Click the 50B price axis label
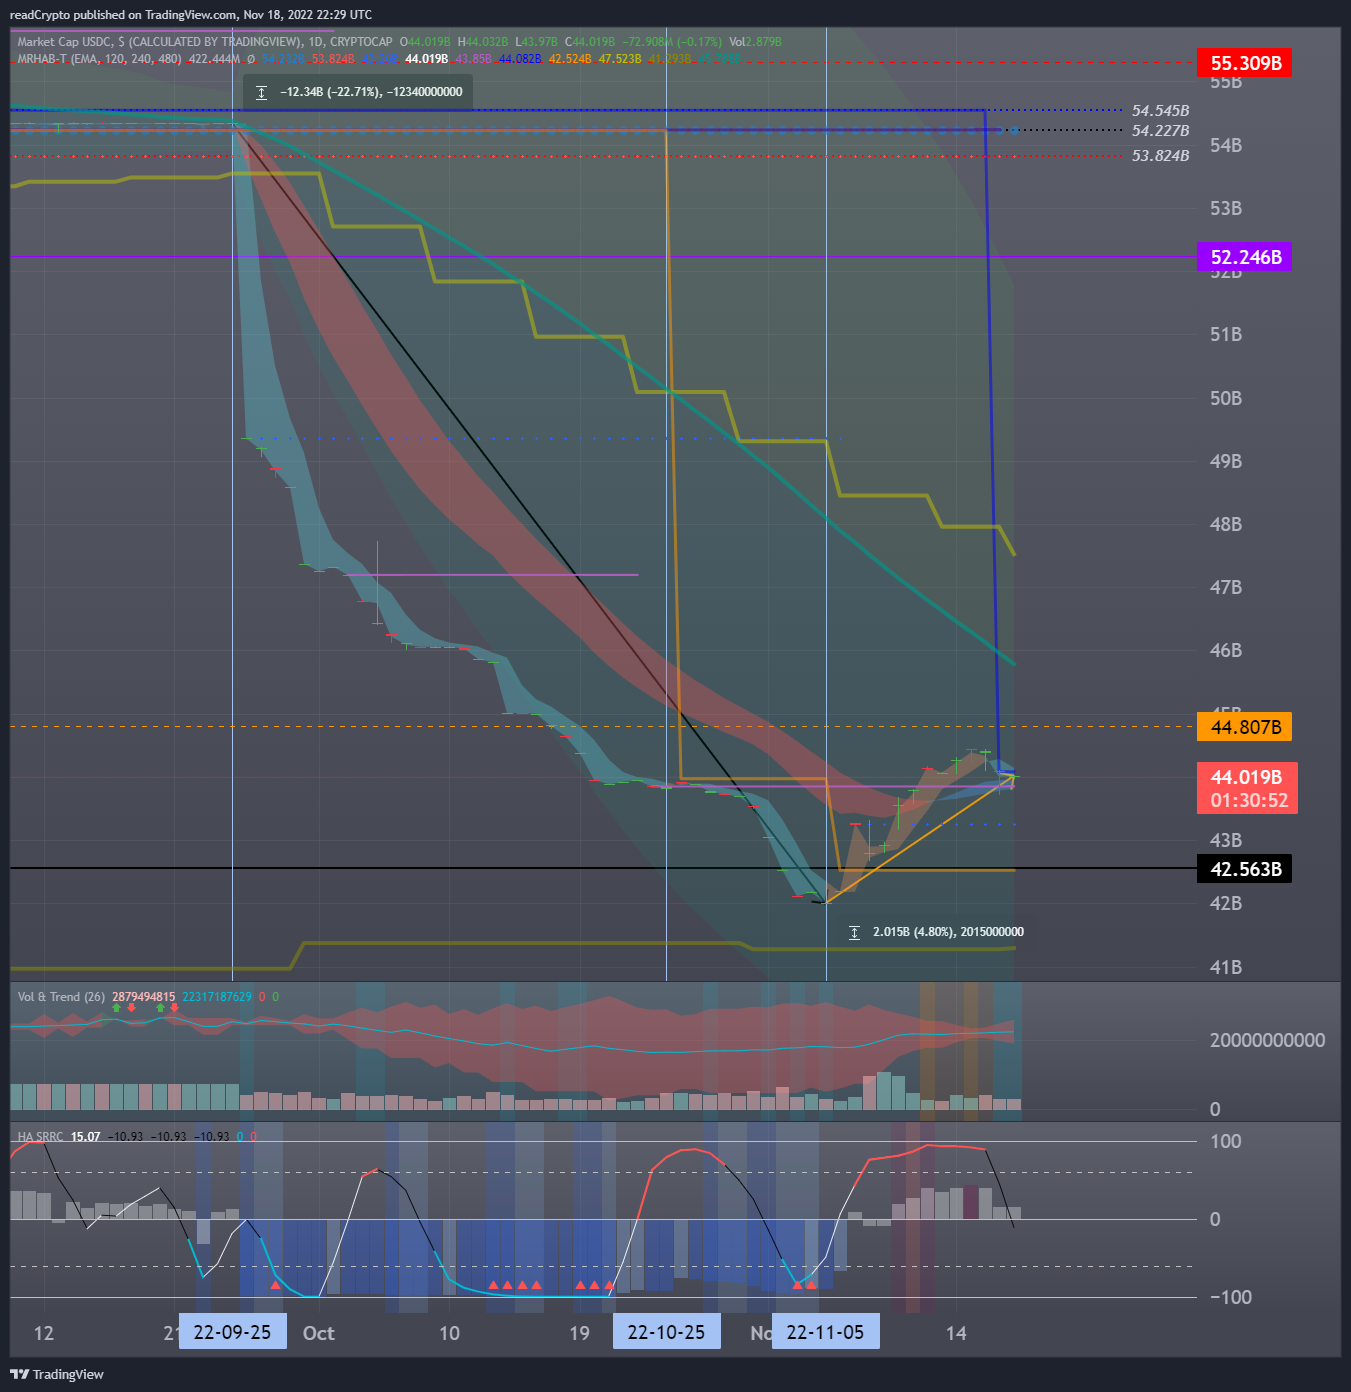 (1226, 398)
